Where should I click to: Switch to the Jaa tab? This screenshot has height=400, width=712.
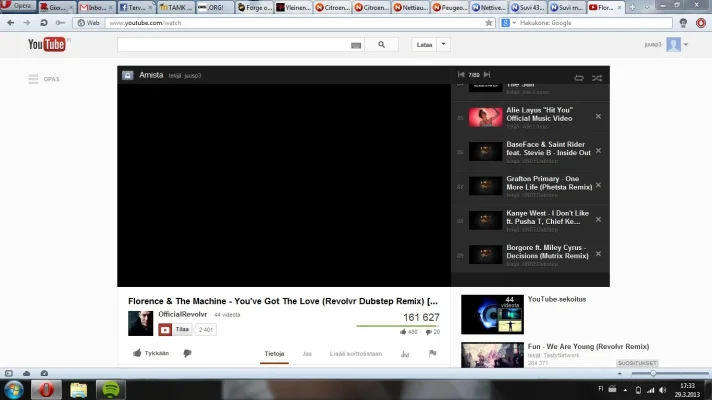point(307,353)
